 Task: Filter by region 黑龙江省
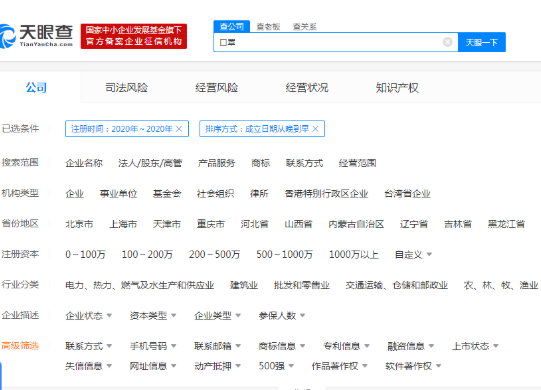click(x=506, y=224)
